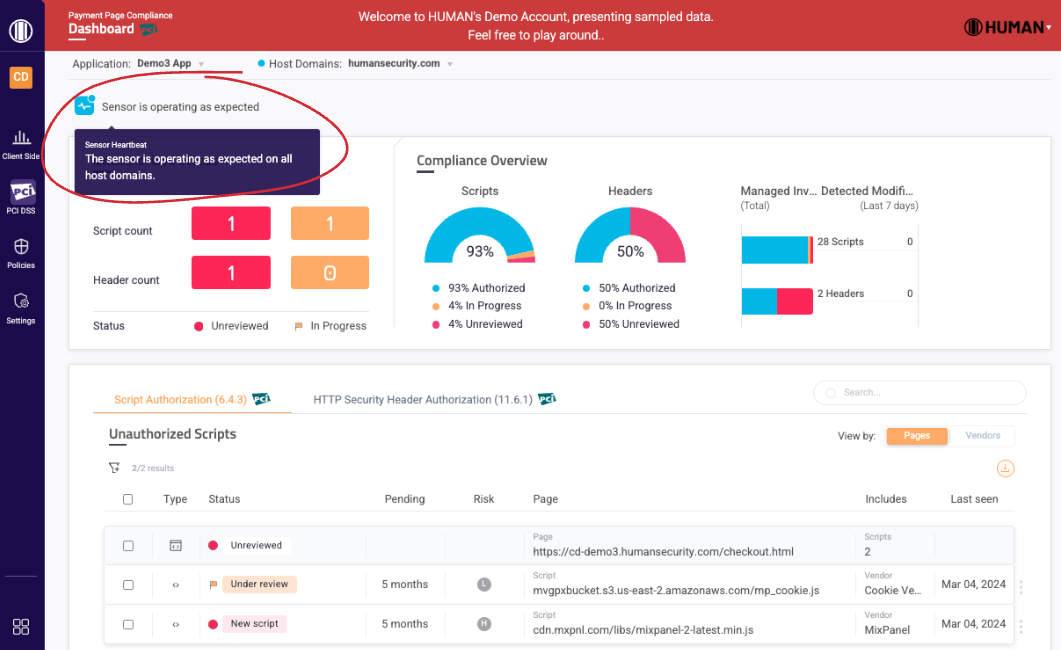Open the apps grid icon at sidebar bottom
Screen dimensions: 1061x650
click(21, 626)
